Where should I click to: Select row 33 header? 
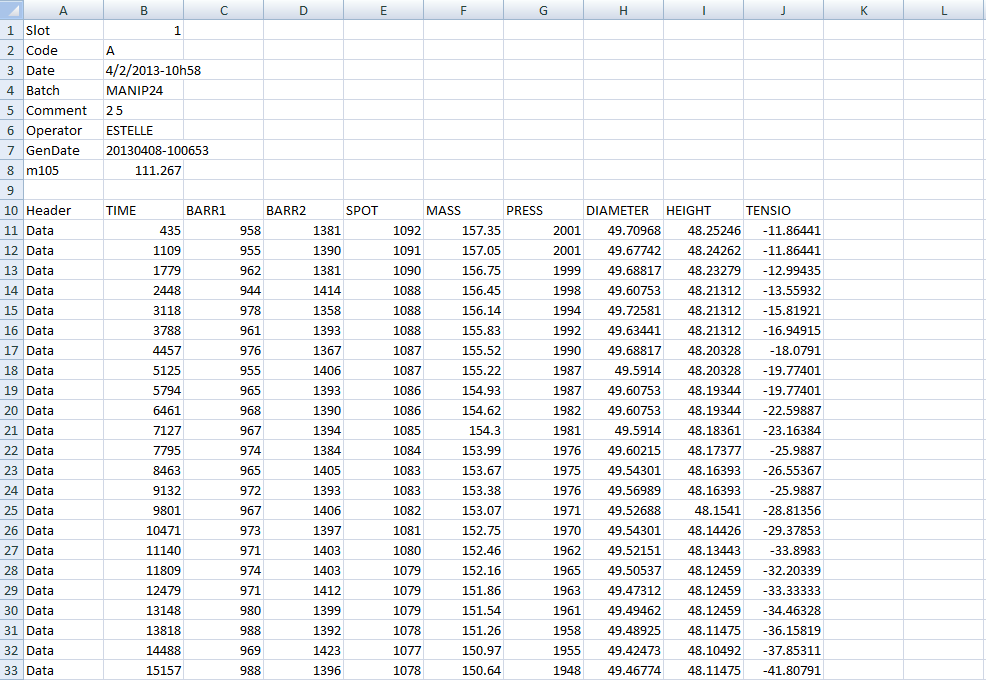click(11, 671)
